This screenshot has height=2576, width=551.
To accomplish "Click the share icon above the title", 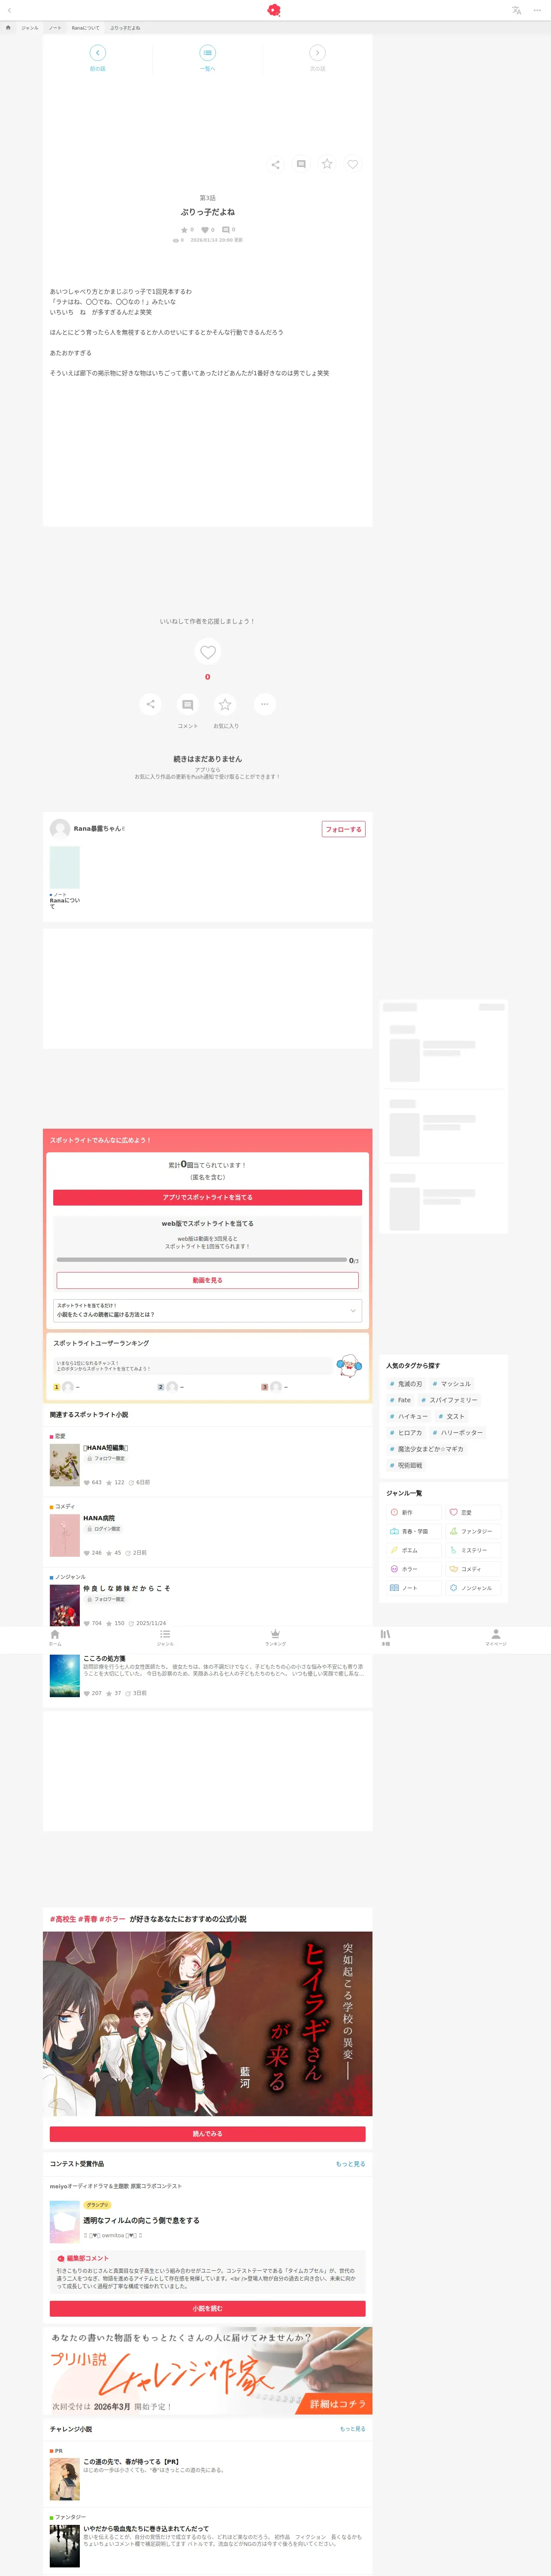I will point(275,164).
